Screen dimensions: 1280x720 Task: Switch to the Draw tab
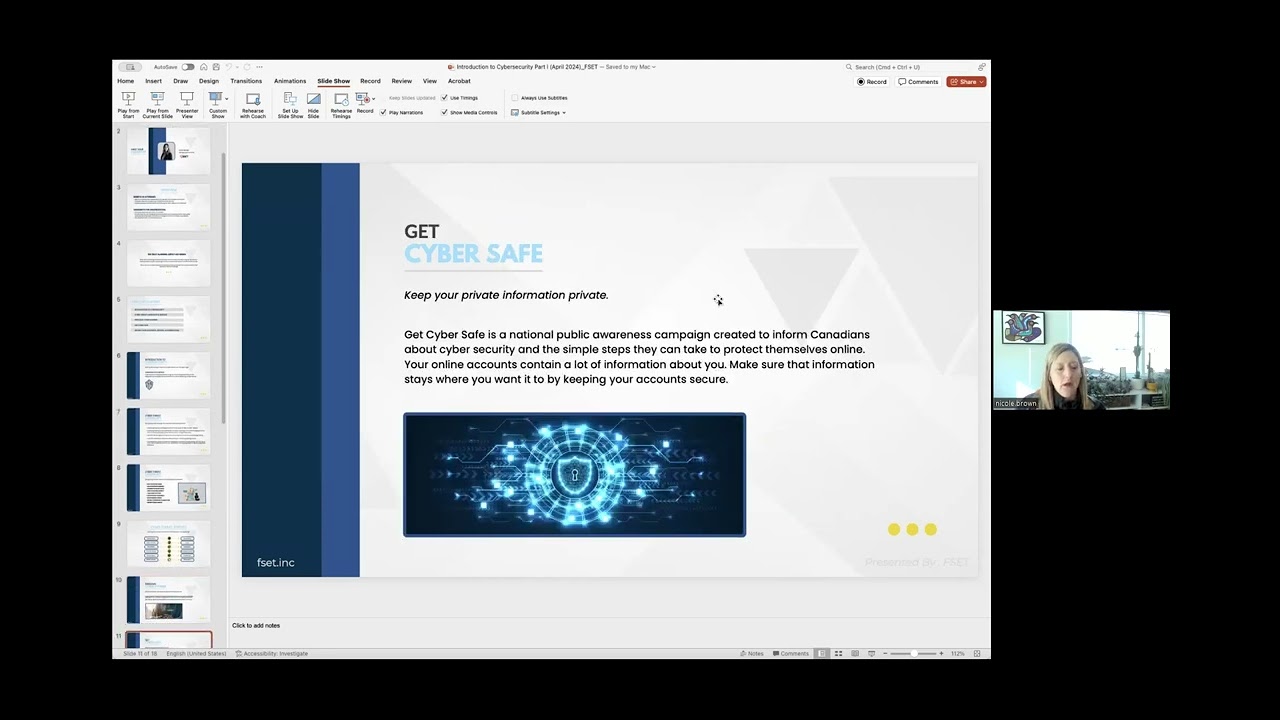point(180,81)
